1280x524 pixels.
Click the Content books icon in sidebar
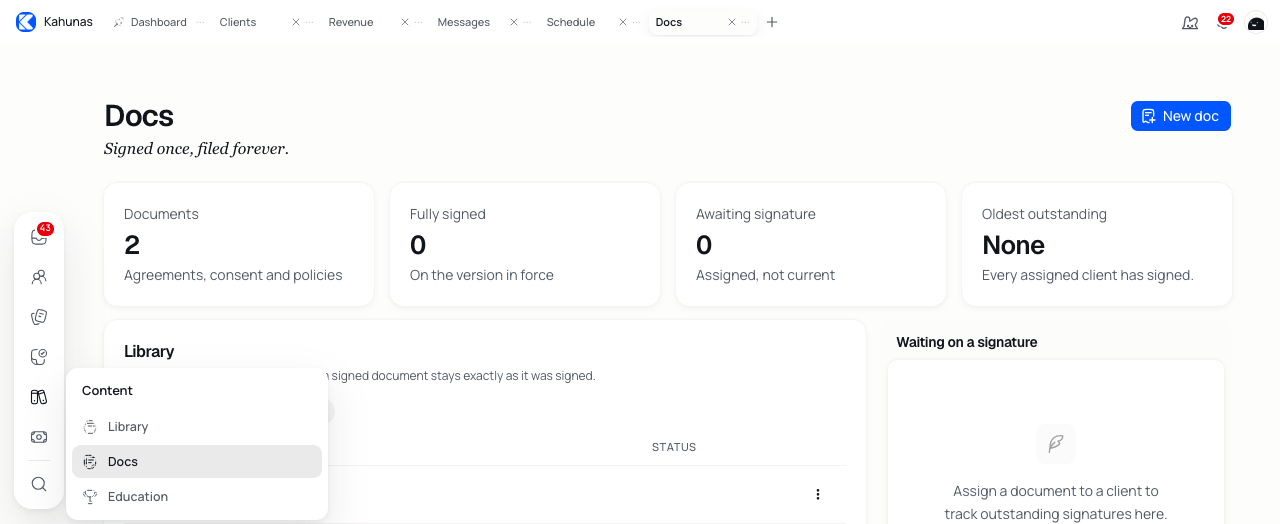point(39,397)
